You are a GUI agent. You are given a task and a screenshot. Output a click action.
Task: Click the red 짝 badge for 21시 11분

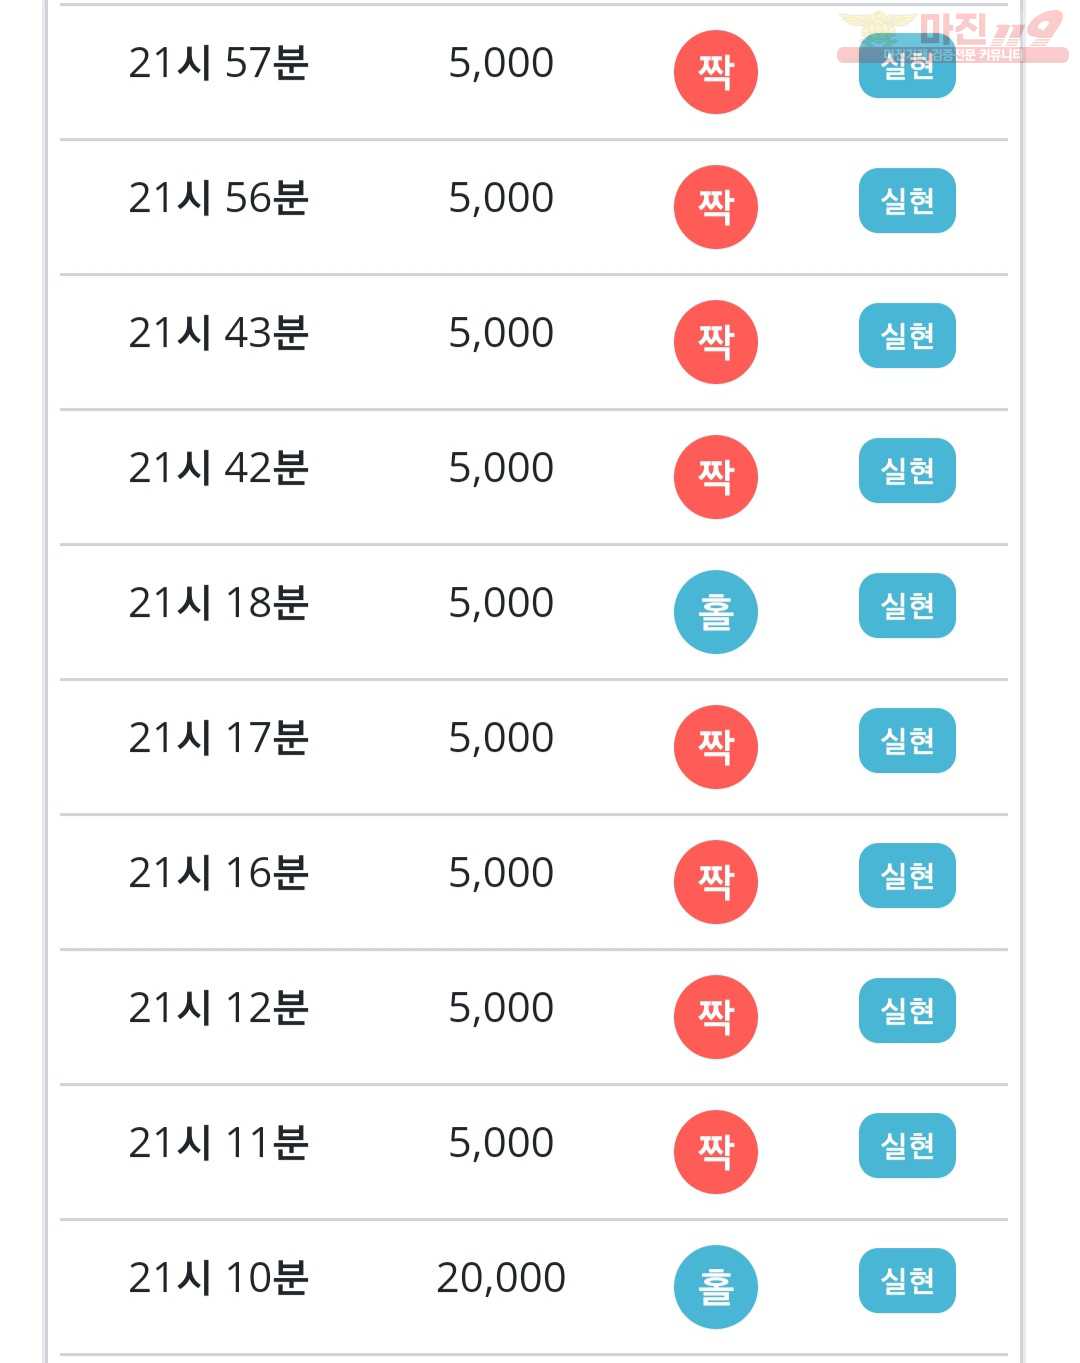[x=716, y=1152]
